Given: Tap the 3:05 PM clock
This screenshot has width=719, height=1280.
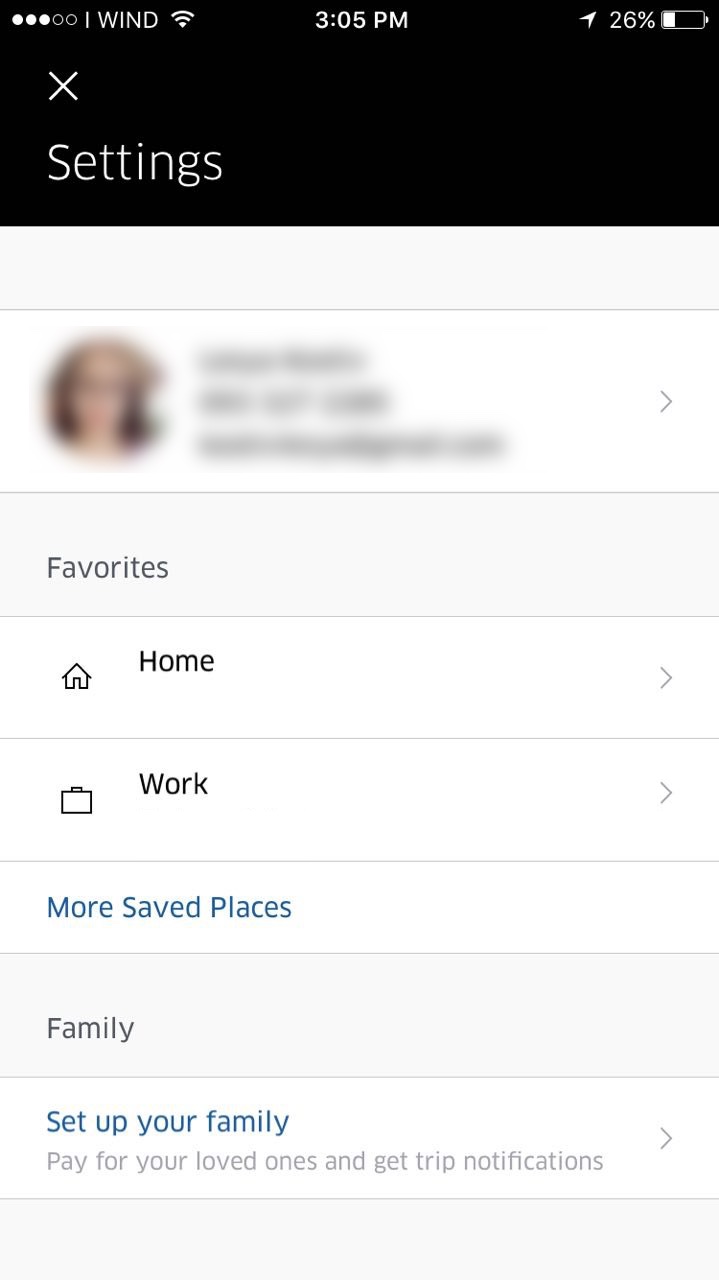Looking at the screenshot, I should pyautogui.click(x=361, y=20).
